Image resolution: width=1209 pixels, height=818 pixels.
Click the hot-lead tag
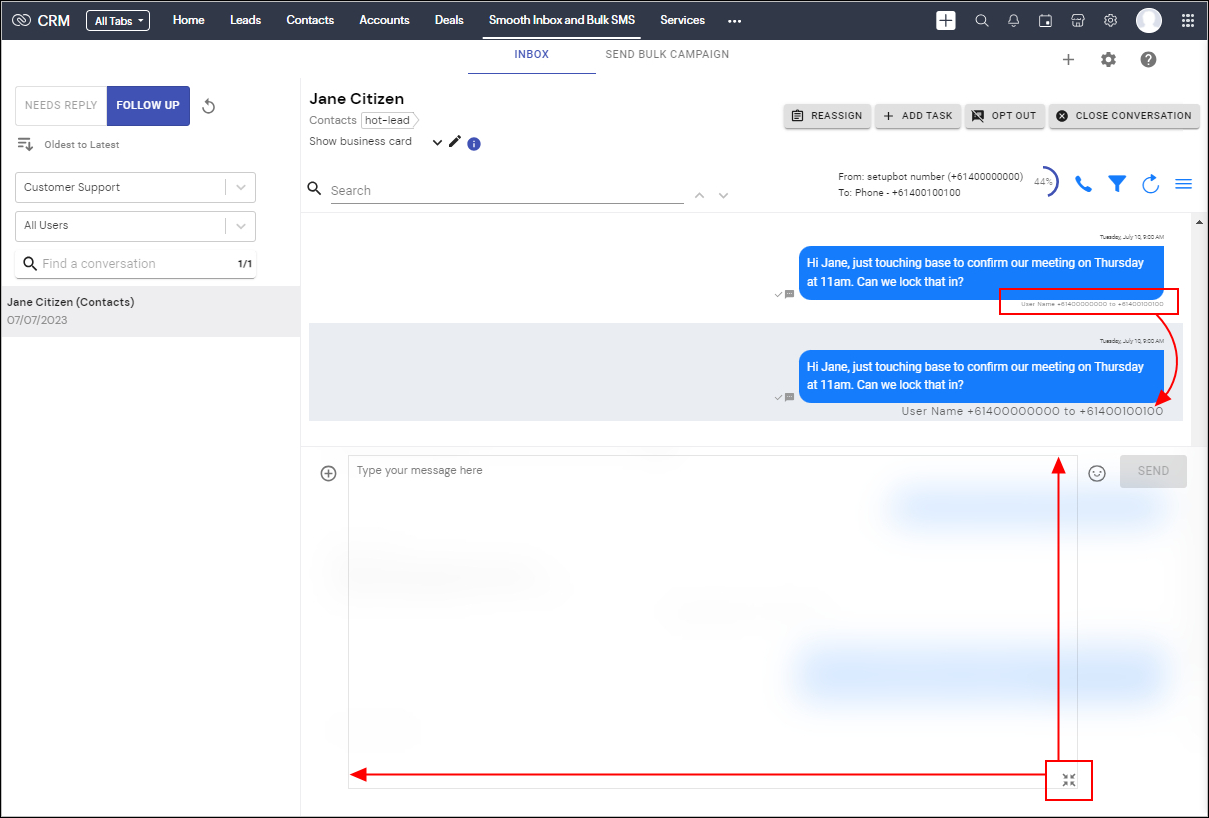pos(388,120)
